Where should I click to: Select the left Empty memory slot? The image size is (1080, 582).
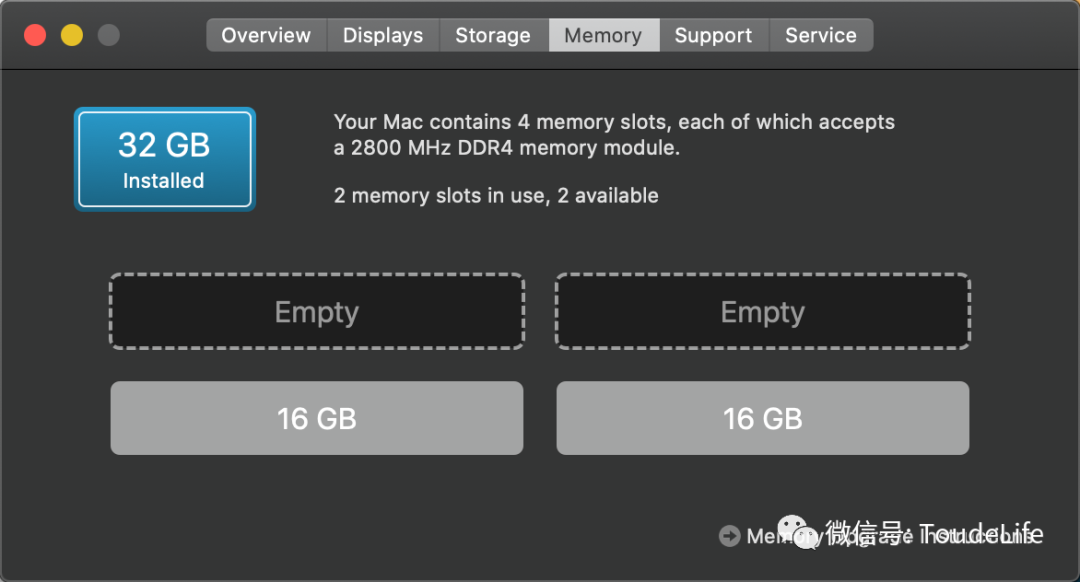pyautogui.click(x=316, y=312)
